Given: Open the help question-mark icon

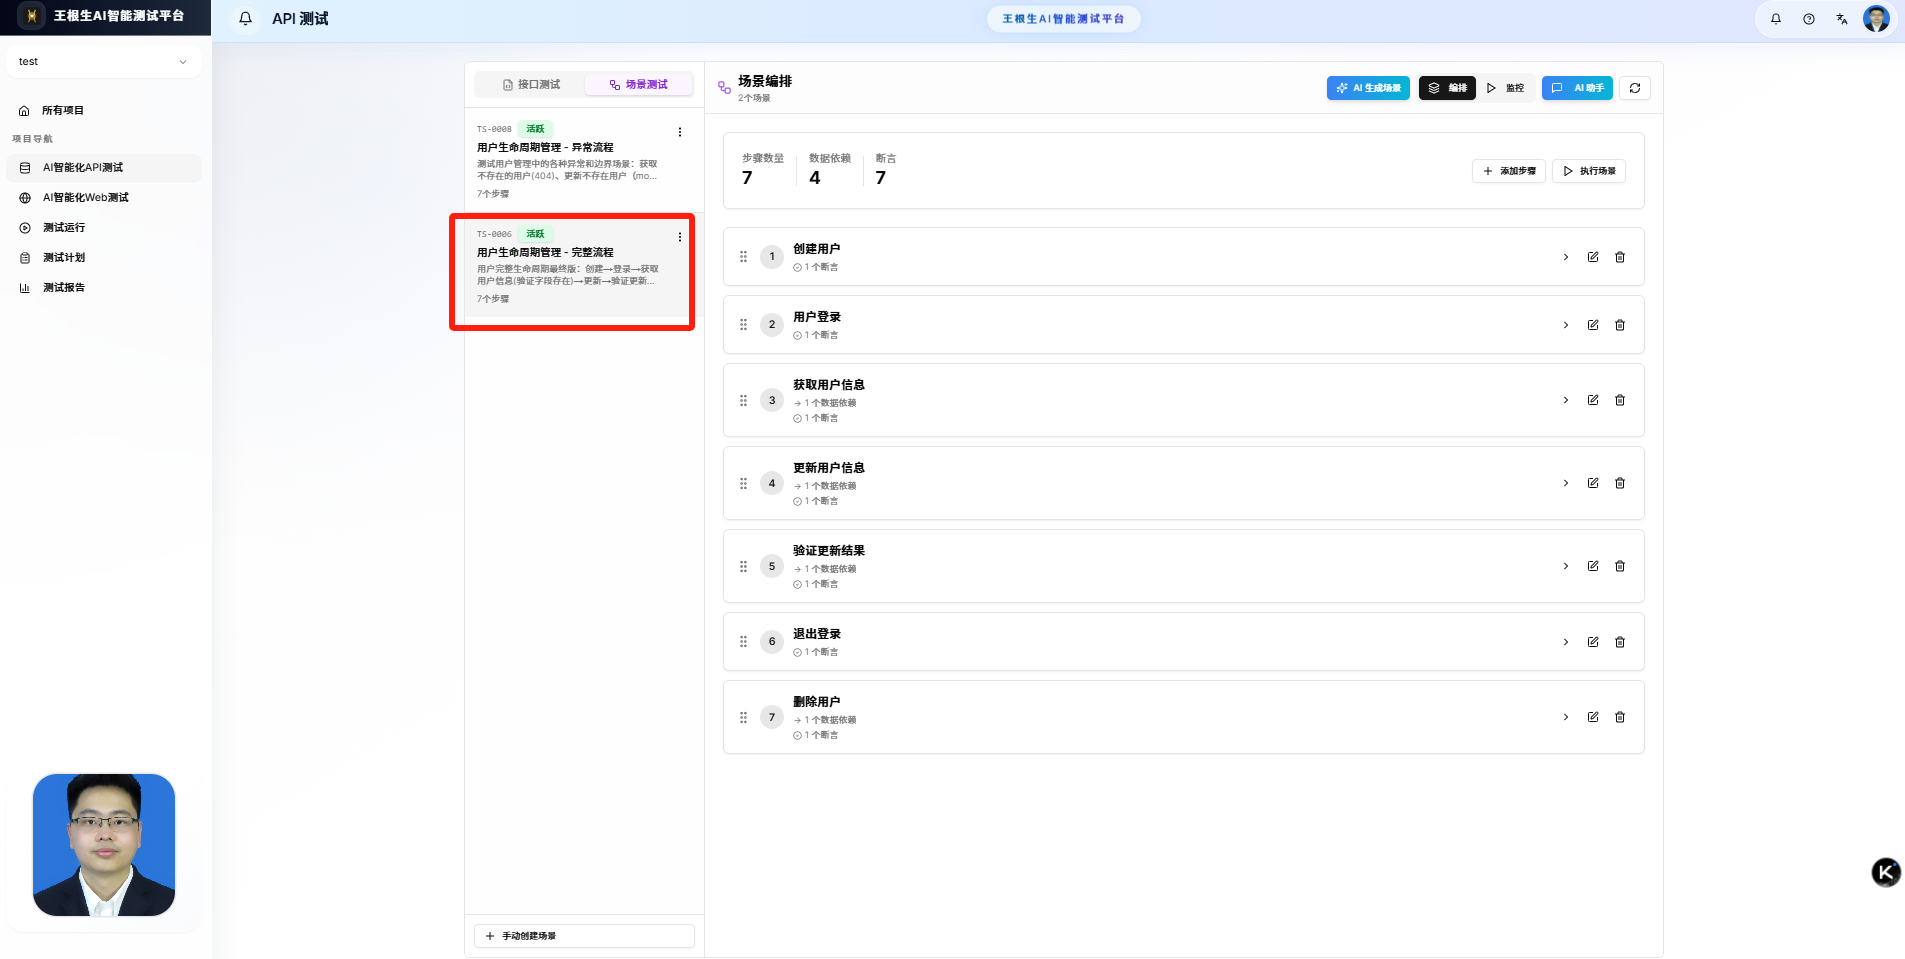Looking at the screenshot, I should 1809,18.
